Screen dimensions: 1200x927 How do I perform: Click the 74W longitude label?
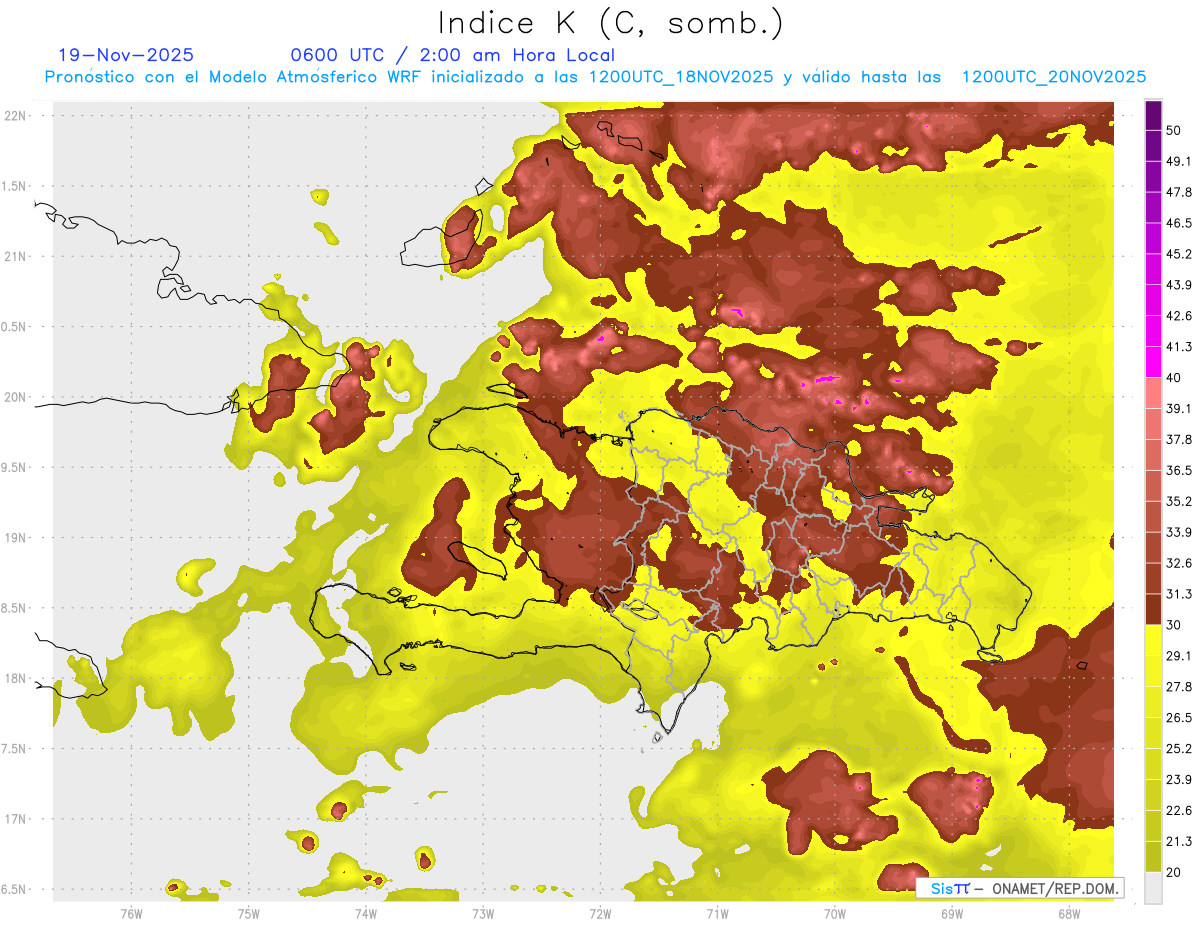[x=366, y=913]
